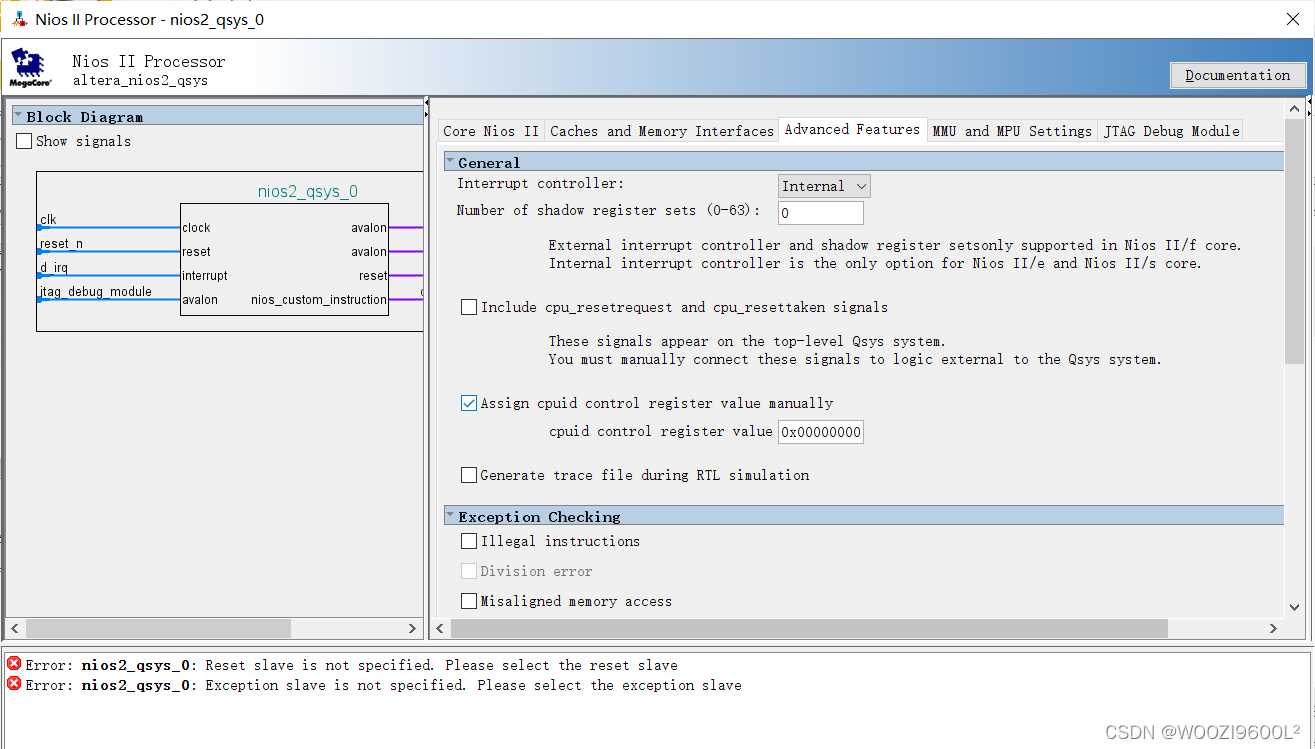Click block diagram horizontal scrollbar right arrow

tap(413, 628)
